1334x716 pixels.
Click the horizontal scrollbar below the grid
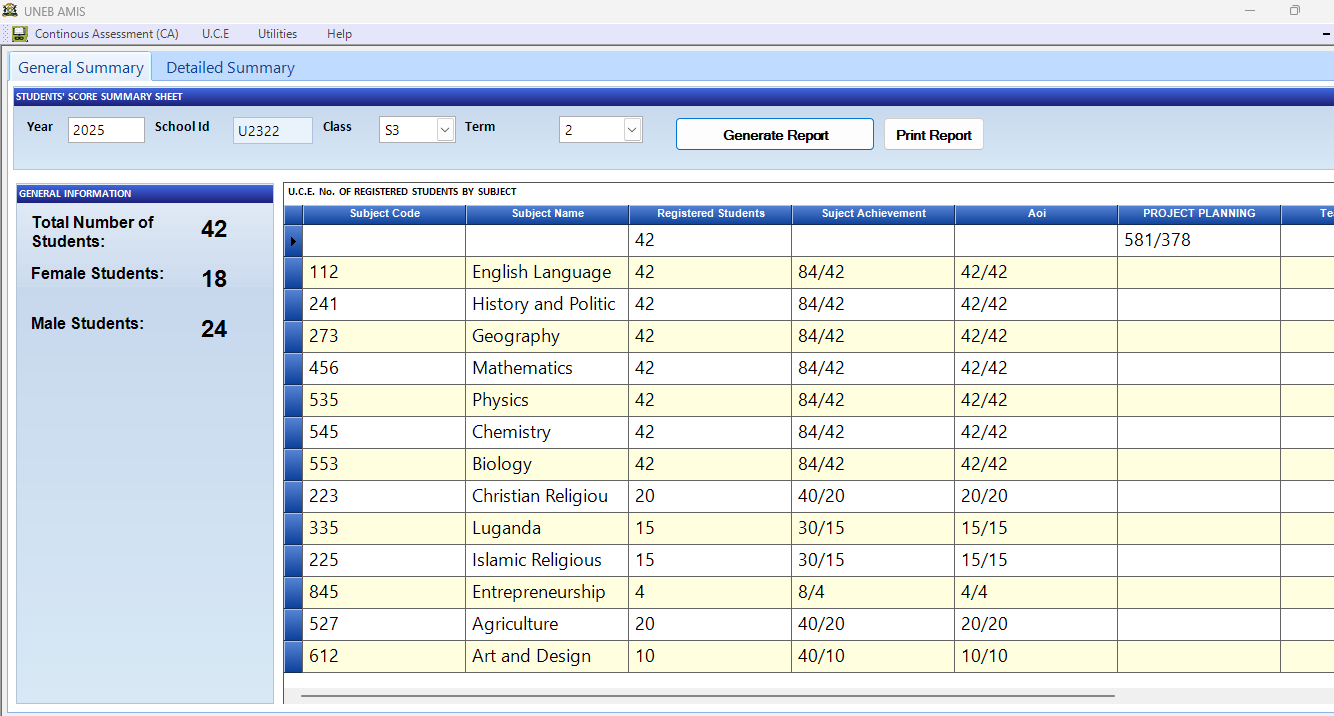[708, 693]
